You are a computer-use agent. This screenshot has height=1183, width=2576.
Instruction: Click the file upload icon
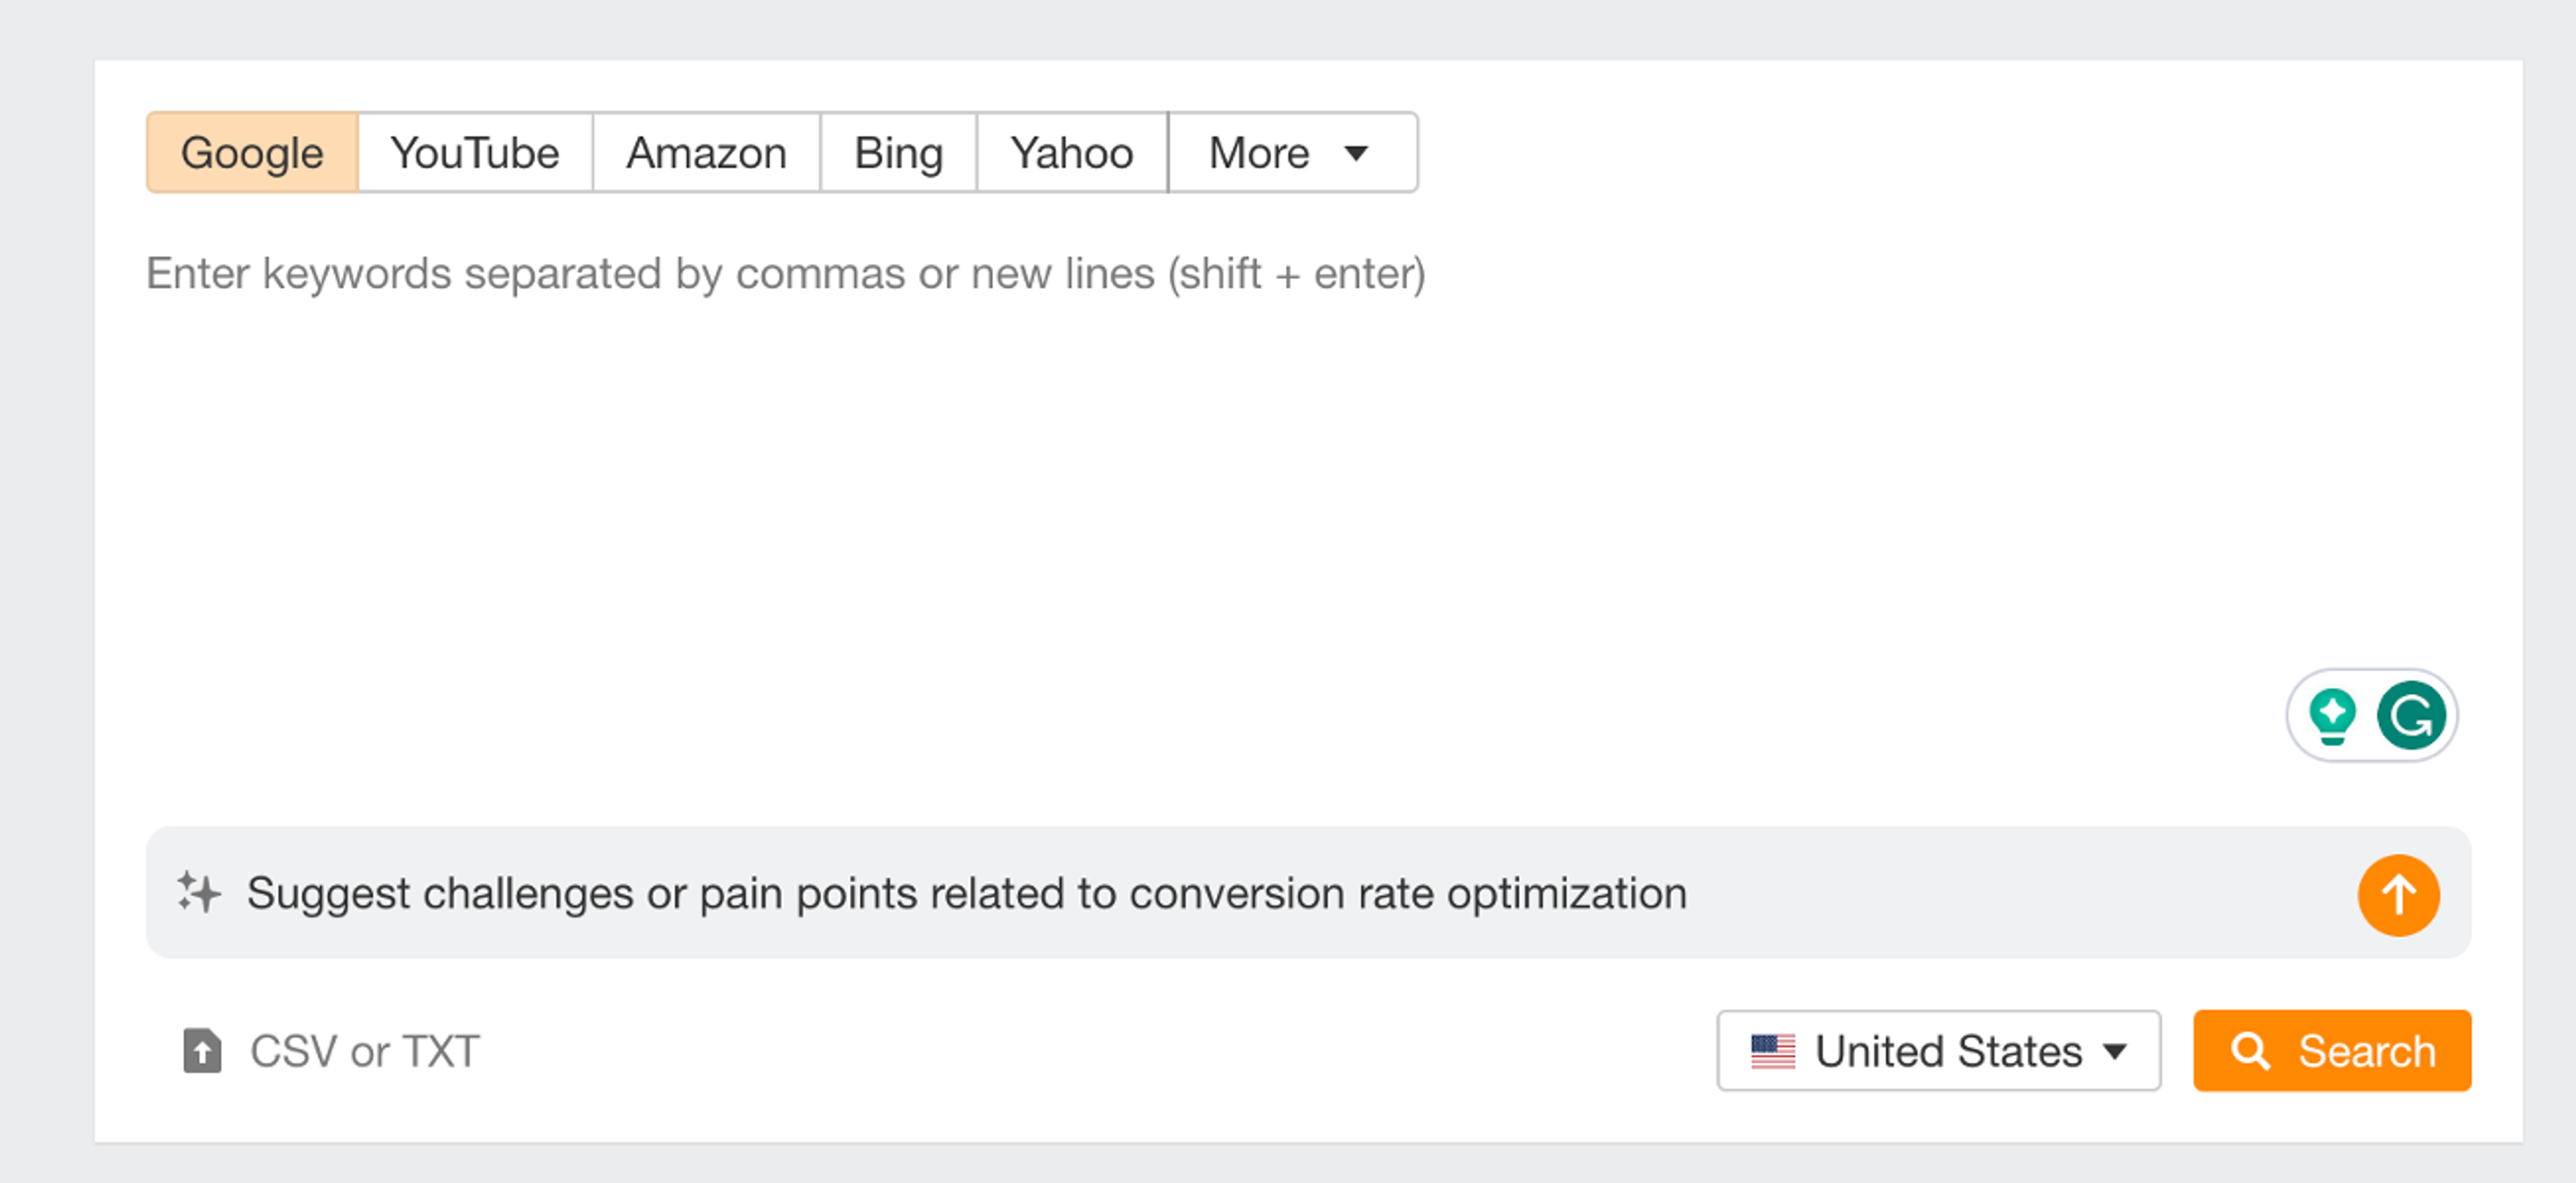pos(202,1051)
